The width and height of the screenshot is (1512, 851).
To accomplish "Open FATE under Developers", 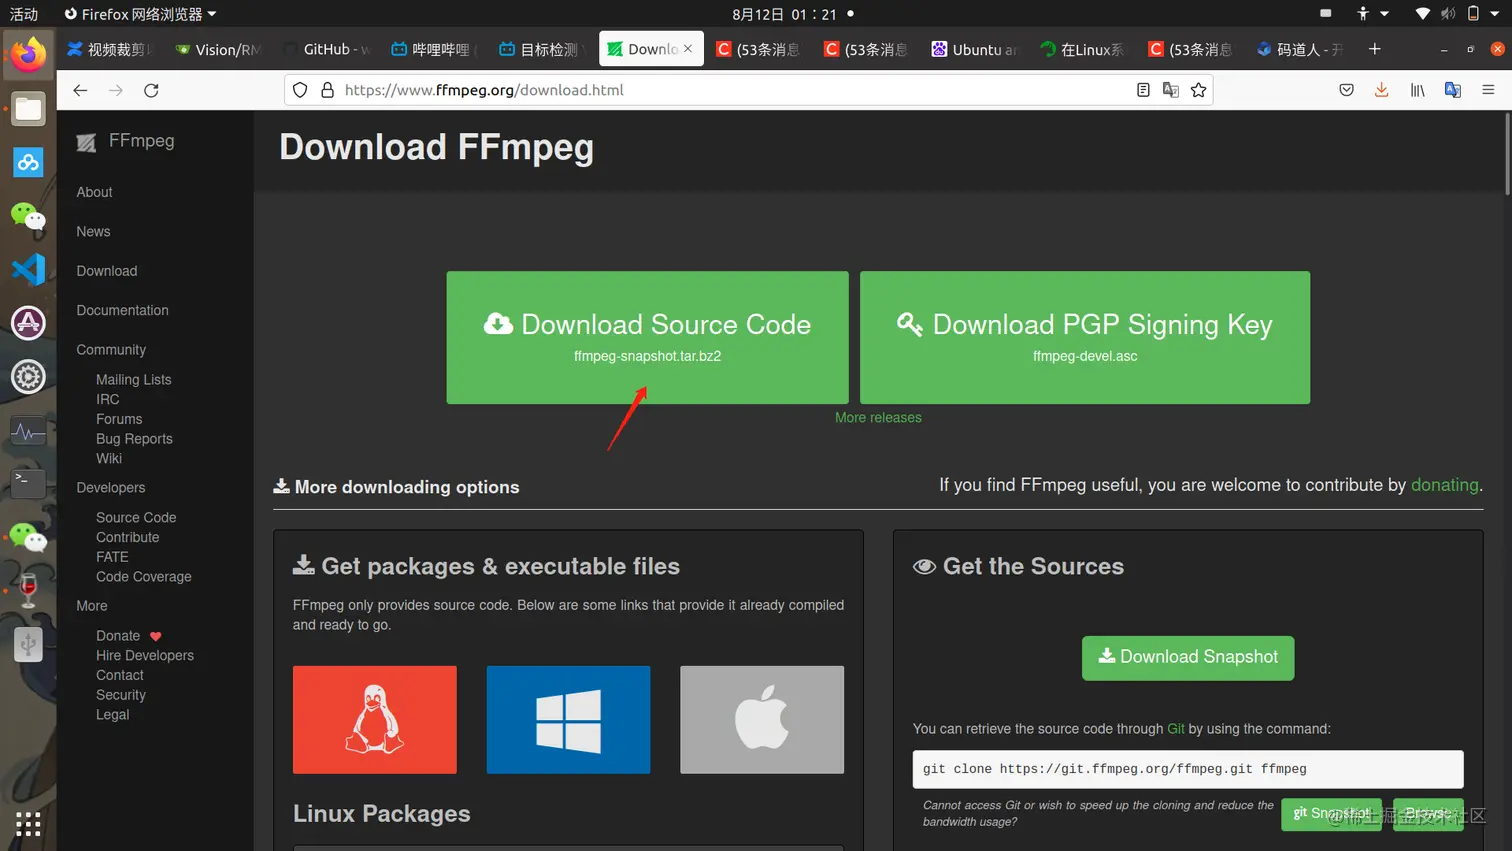I will [x=112, y=557].
